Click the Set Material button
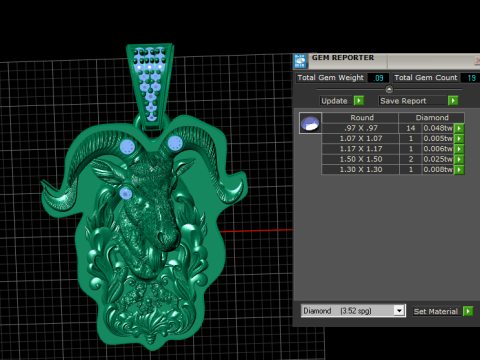This screenshot has width=480, height=360. click(436, 311)
